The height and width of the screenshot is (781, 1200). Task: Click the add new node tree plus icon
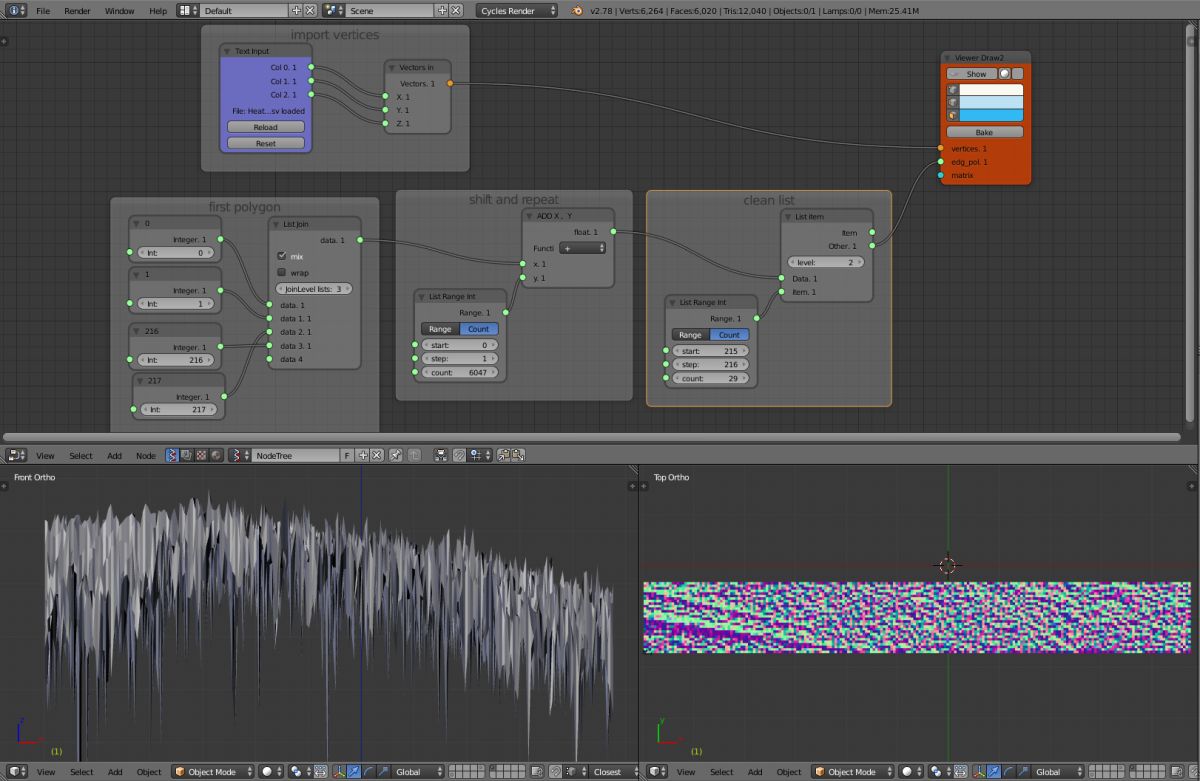coord(363,455)
